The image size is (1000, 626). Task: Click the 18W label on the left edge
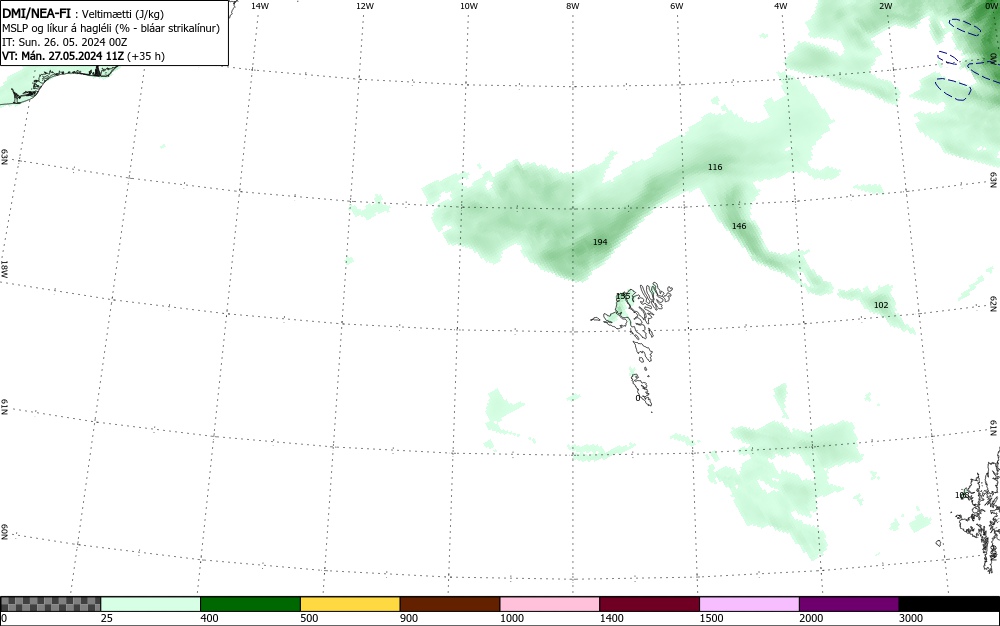point(4,268)
